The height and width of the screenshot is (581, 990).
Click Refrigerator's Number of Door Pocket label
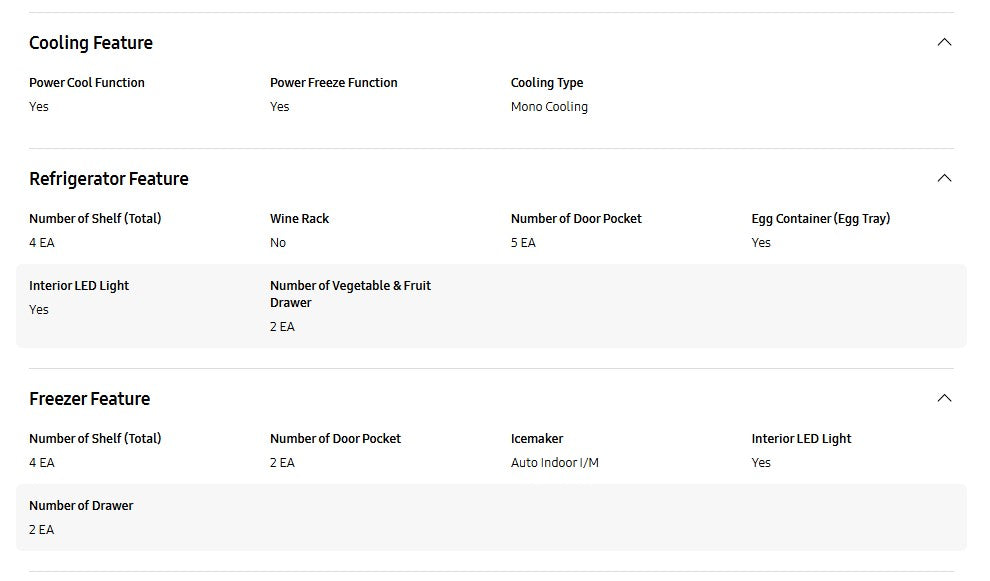pyautogui.click(x=576, y=219)
